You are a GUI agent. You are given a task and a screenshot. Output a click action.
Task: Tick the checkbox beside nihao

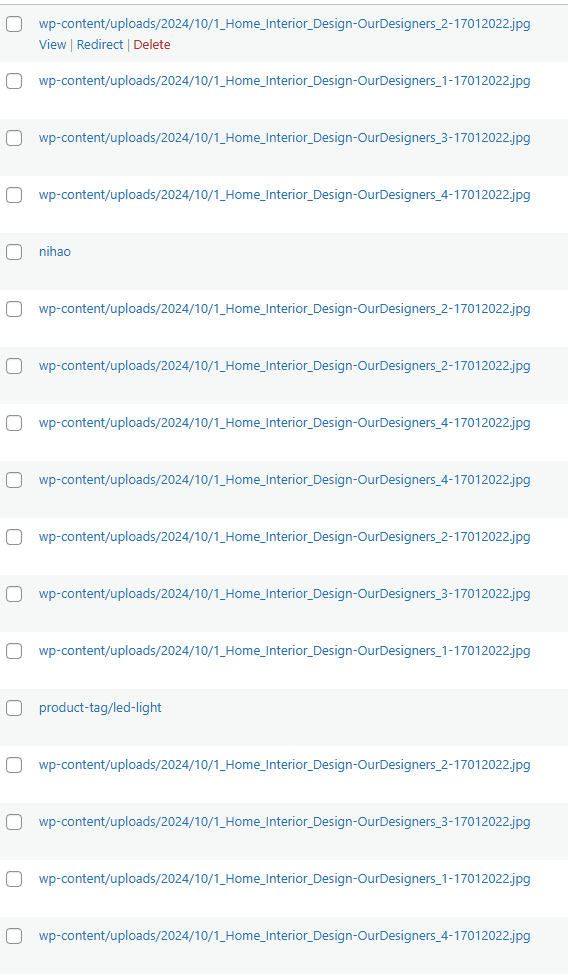pos(14,252)
